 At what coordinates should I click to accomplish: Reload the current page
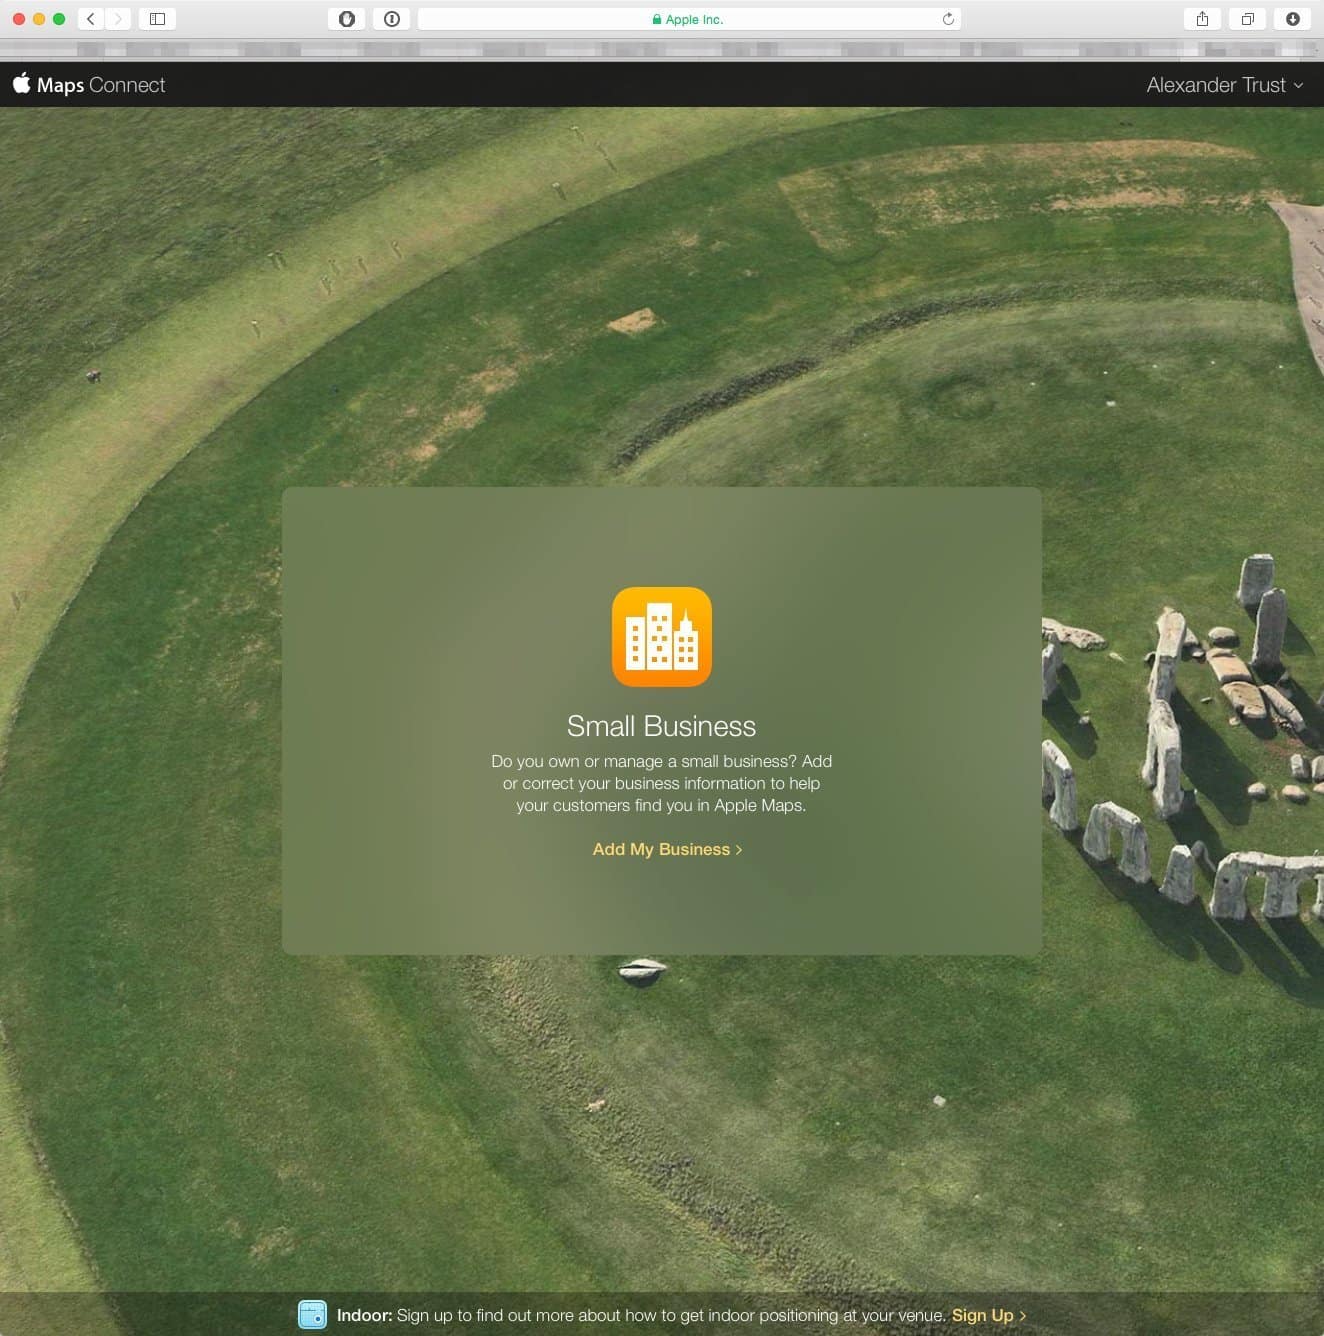(x=948, y=19)
